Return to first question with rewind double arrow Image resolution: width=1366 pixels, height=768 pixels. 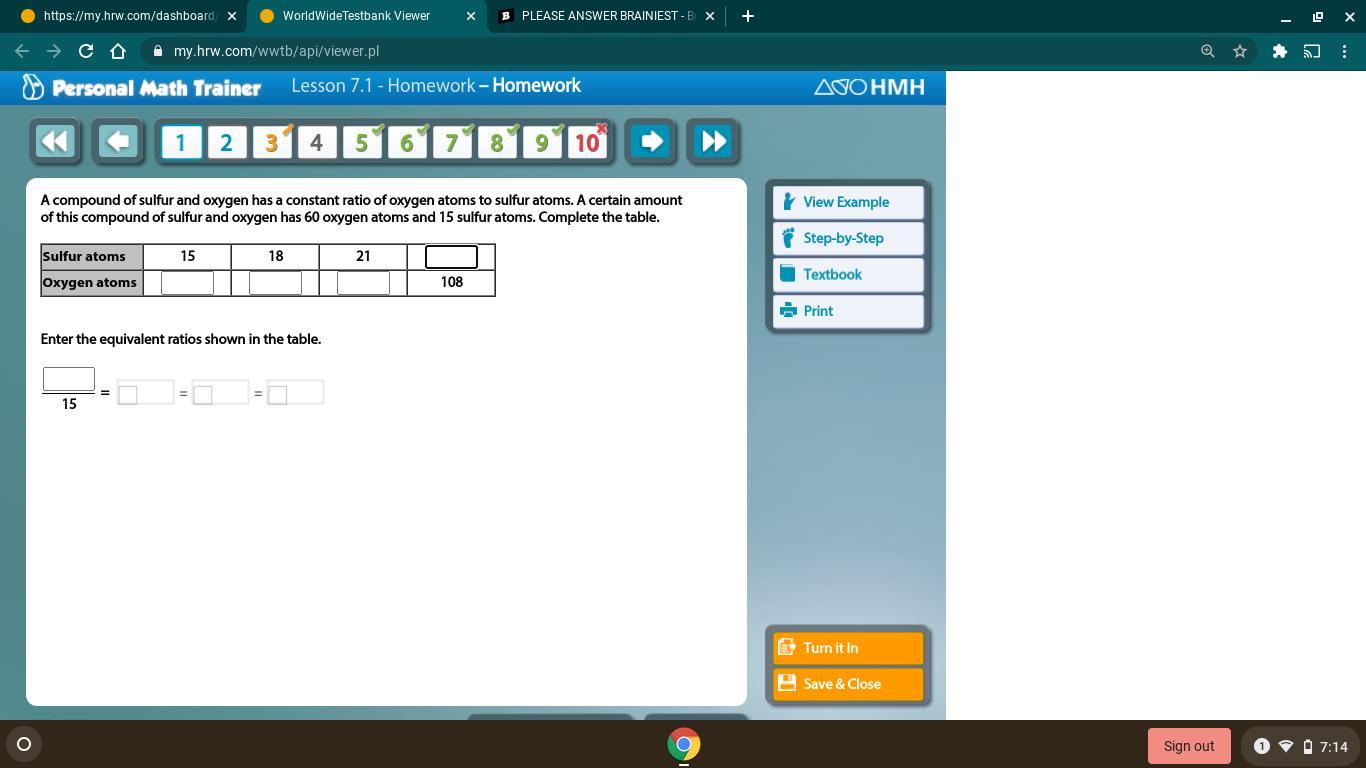(x=55, y=141)
